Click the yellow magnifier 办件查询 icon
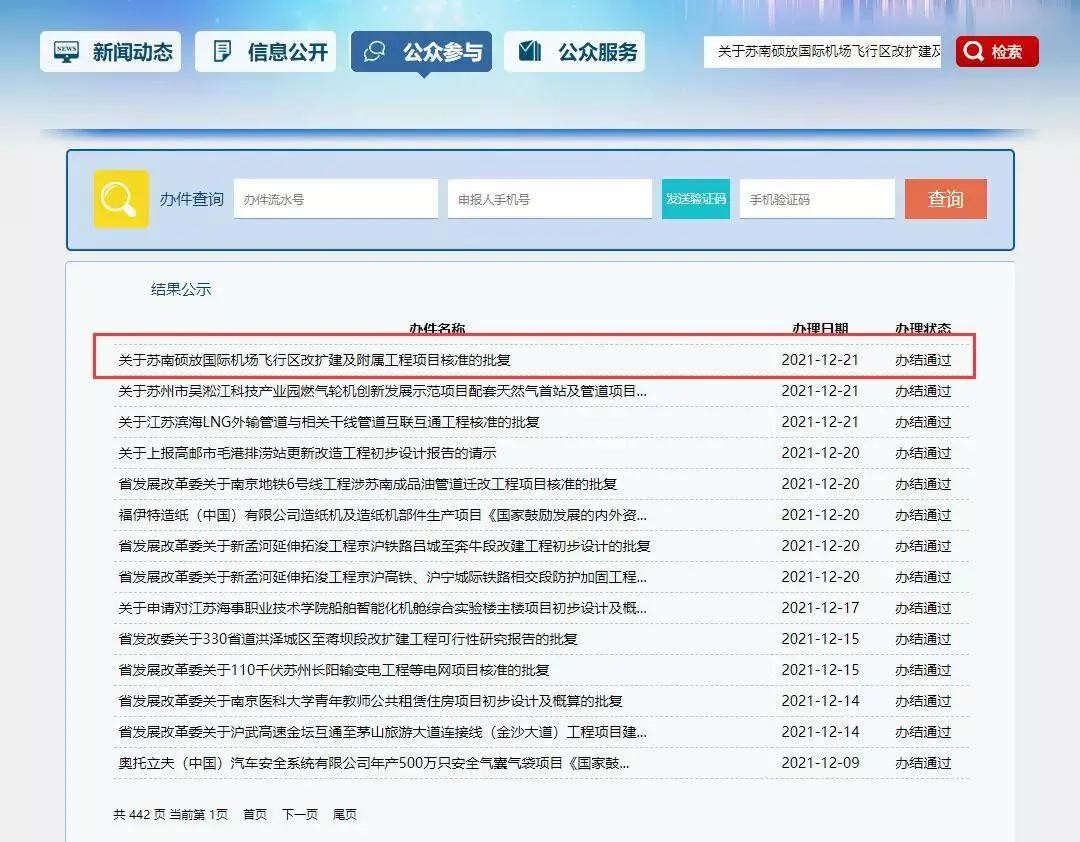 pos(120,199)
